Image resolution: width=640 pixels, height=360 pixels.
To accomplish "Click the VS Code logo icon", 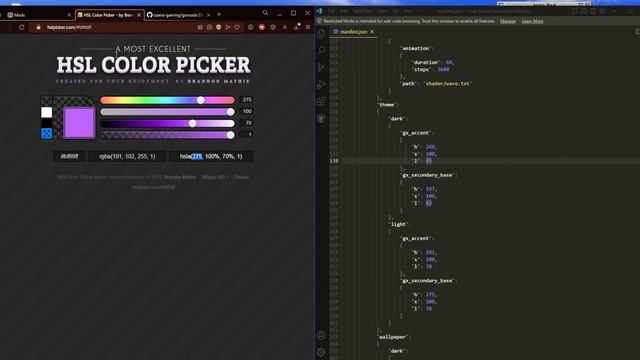I will coord(320,11).
